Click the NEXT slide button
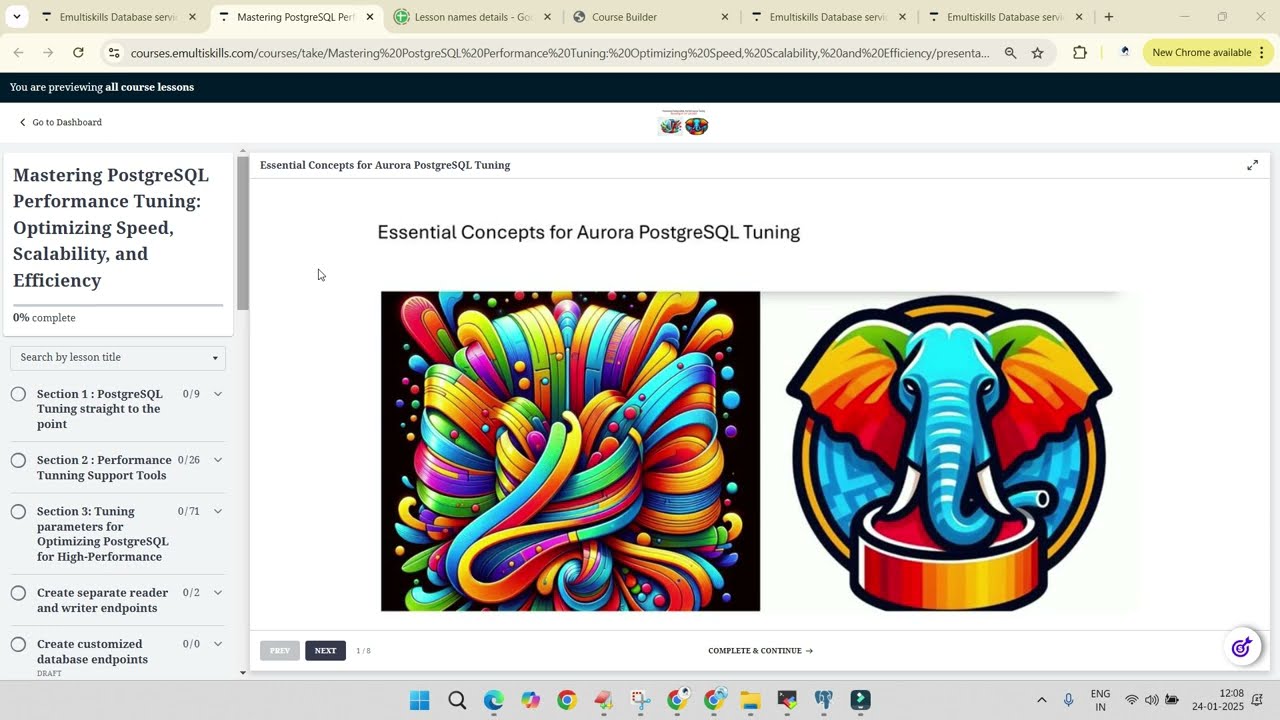 coord(325,650)
